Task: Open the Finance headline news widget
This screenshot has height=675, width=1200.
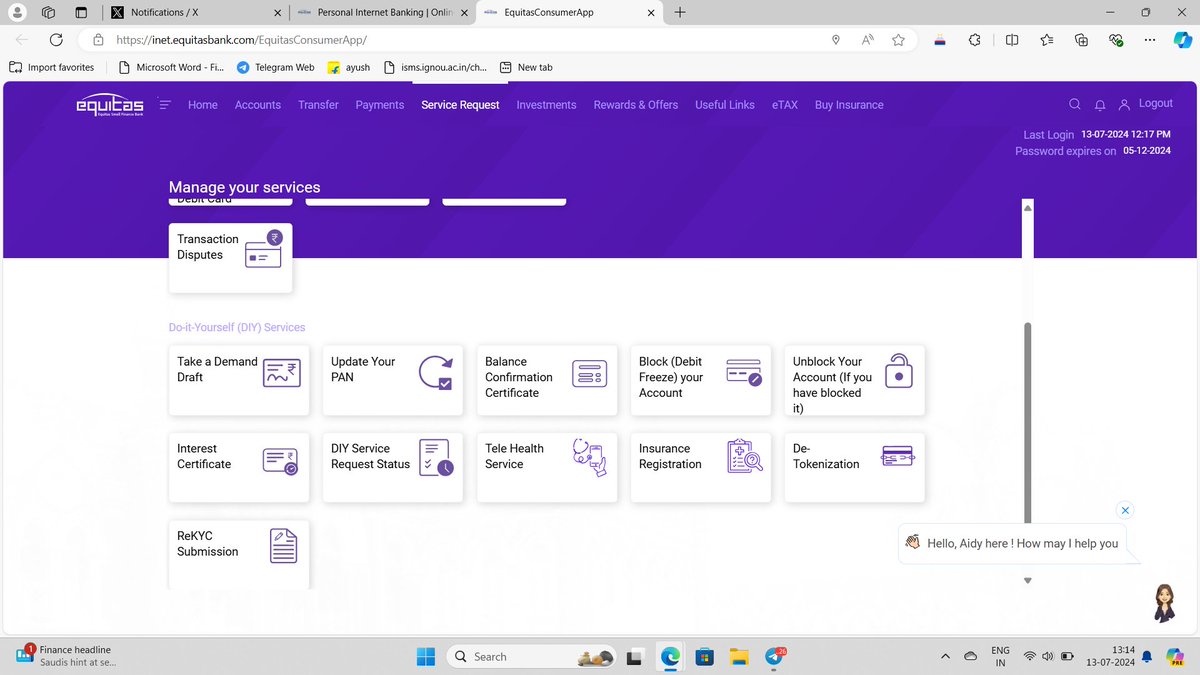Action: click(x=66, y=656)
